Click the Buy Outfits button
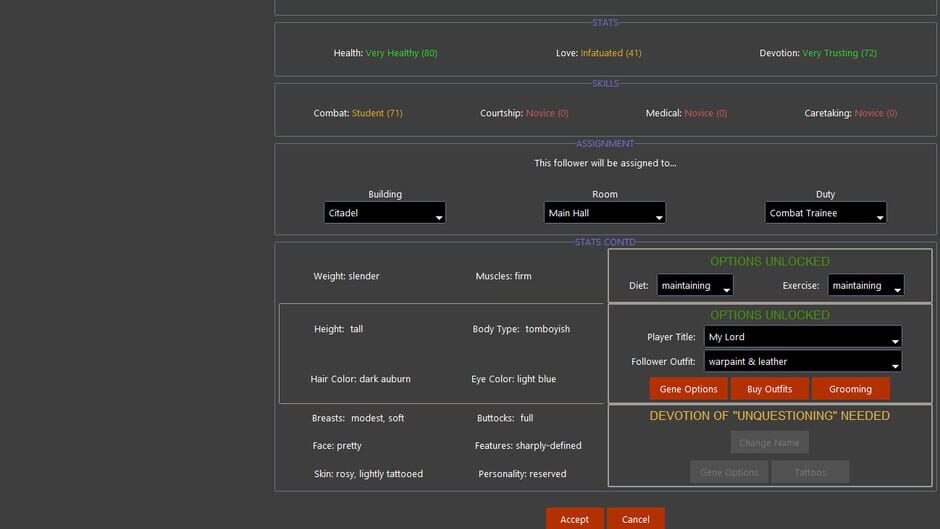940x529 pixels. pyautogui.click(x=769, y=389)
